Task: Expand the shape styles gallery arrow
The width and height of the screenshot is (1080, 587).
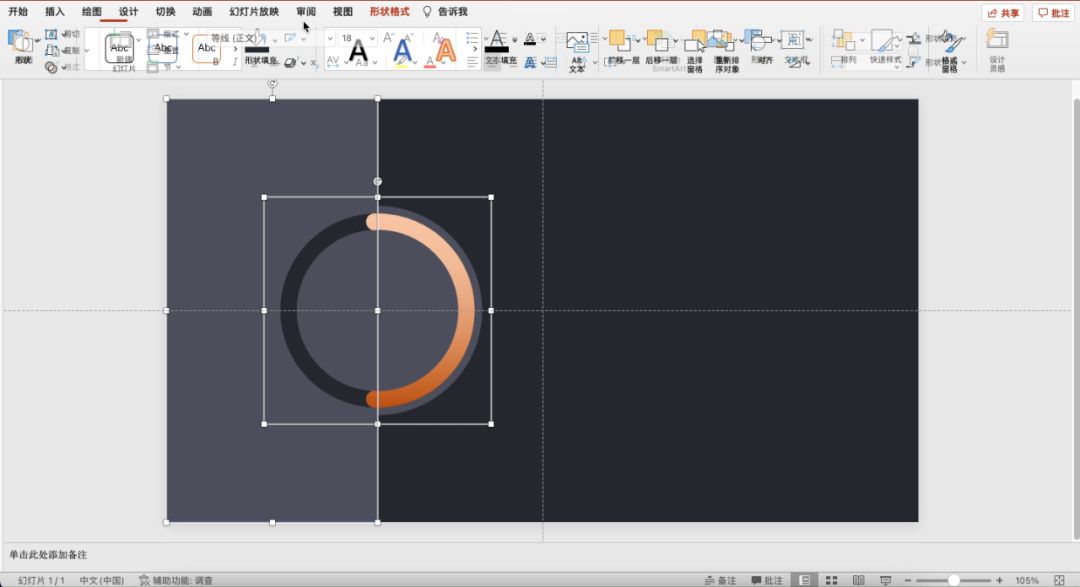Action: (236, 49)
